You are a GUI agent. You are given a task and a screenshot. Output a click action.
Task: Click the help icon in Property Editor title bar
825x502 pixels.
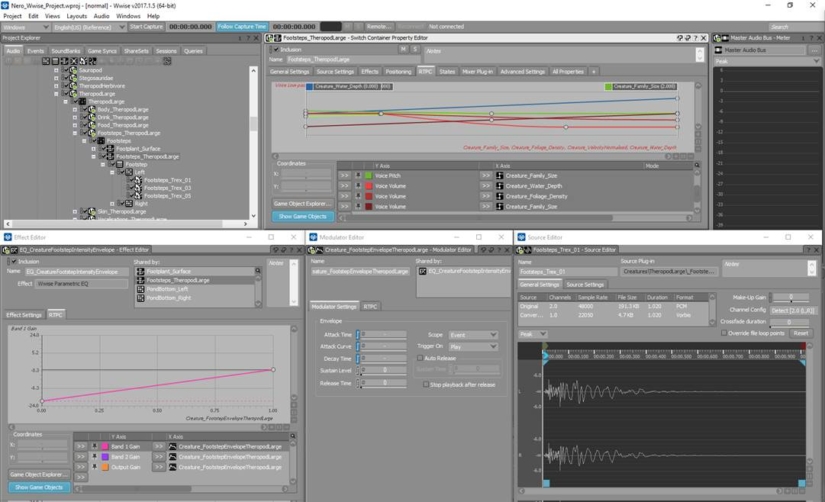(696, 38)
